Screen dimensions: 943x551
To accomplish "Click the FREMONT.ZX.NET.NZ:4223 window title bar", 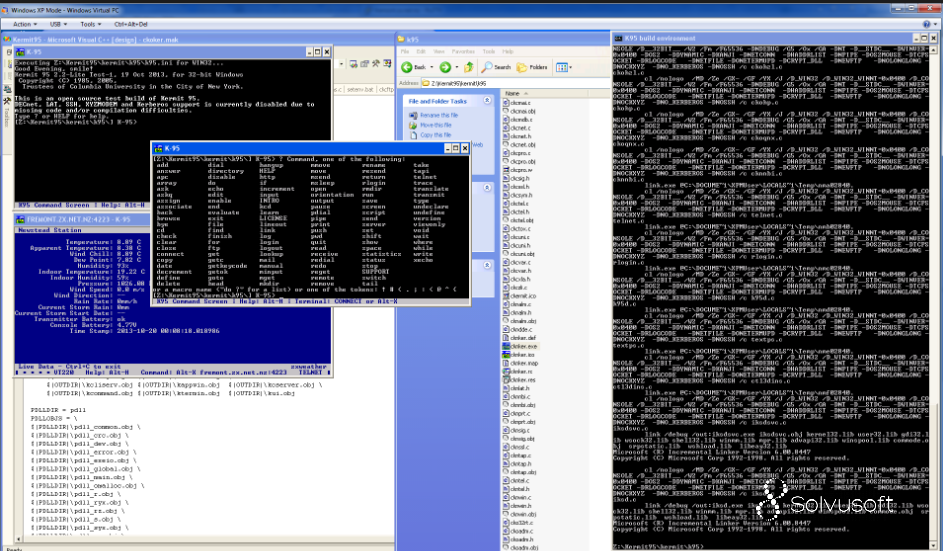I will tap(81, 220).
